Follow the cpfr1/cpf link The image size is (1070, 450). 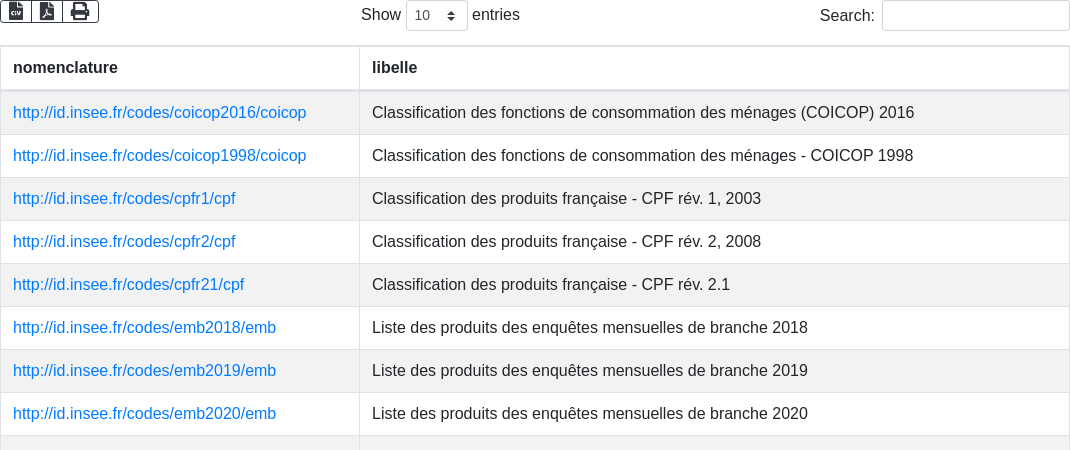tap(124, 199)
